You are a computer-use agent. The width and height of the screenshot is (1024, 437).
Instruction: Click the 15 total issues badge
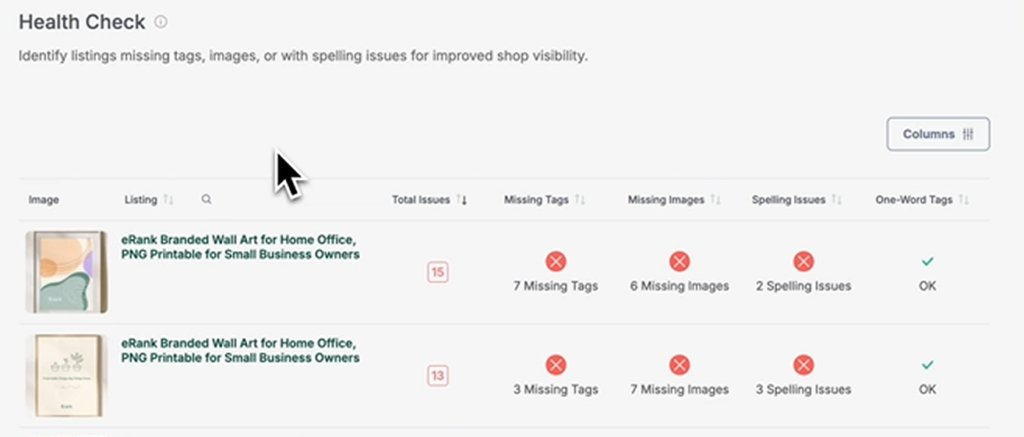click(437, 272)
